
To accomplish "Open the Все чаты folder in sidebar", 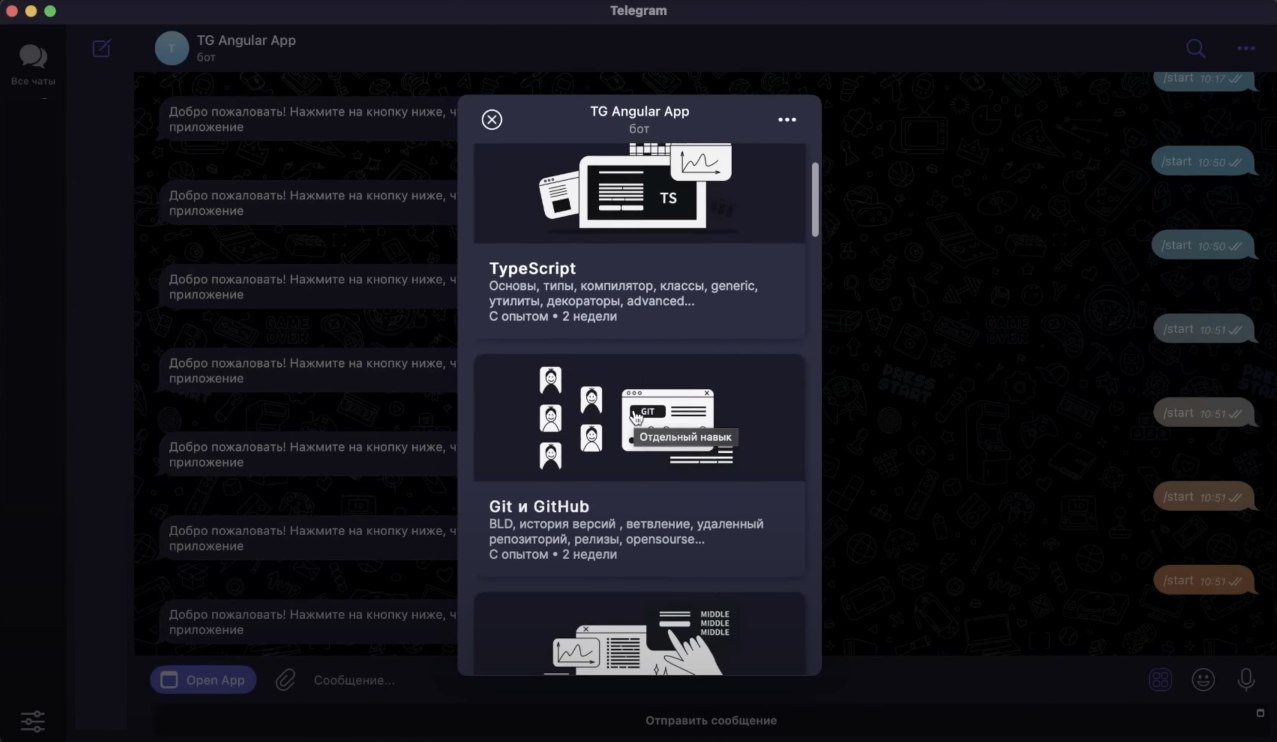I will pyautogui.click(x=33, y=63).
